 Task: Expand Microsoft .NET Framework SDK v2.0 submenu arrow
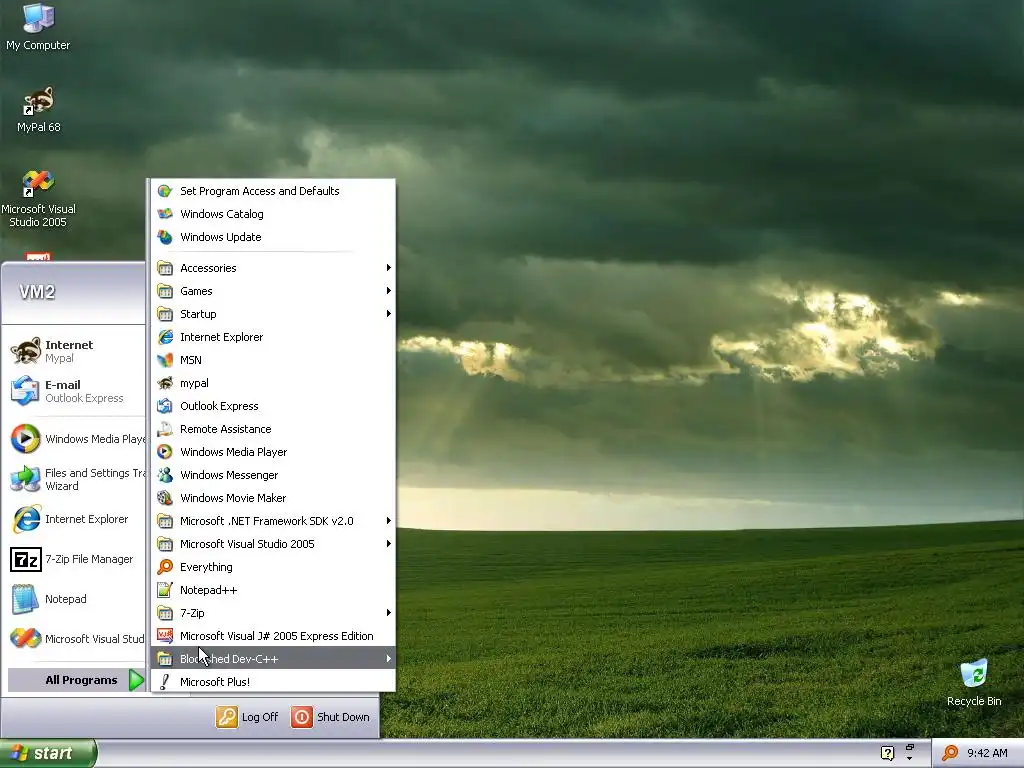(389, 520)
